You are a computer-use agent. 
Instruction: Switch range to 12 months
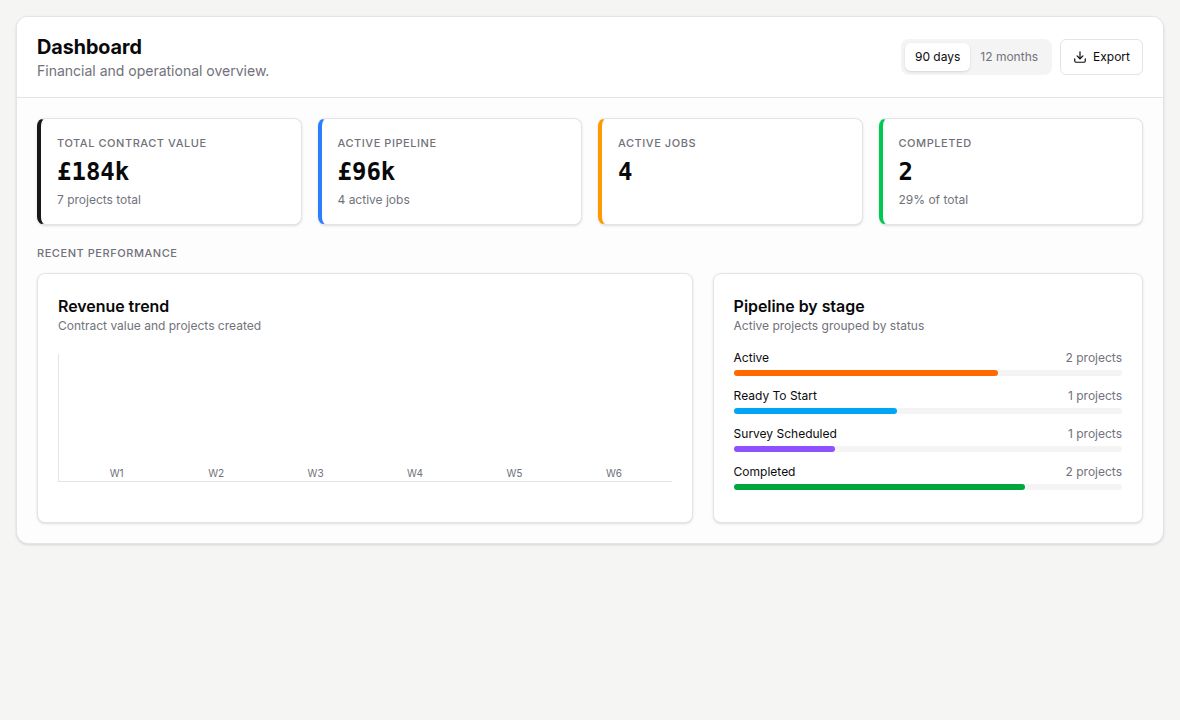1008,57
